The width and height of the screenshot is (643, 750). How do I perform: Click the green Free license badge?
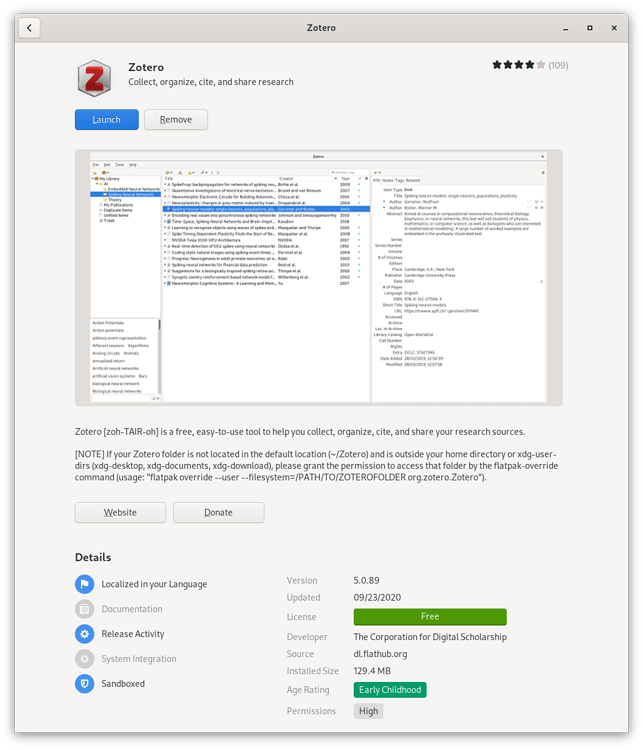click(x=430, y=617)
